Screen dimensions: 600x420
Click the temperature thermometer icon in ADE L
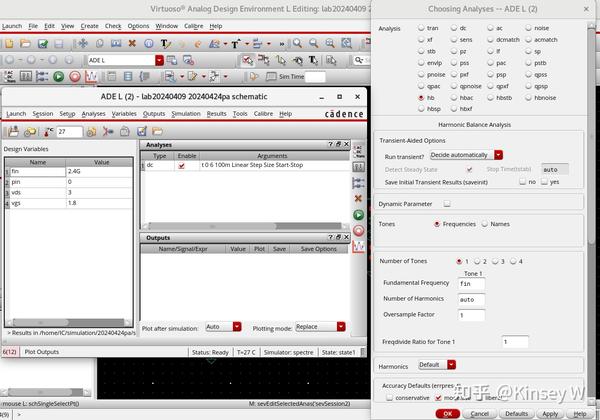point(48,132)
